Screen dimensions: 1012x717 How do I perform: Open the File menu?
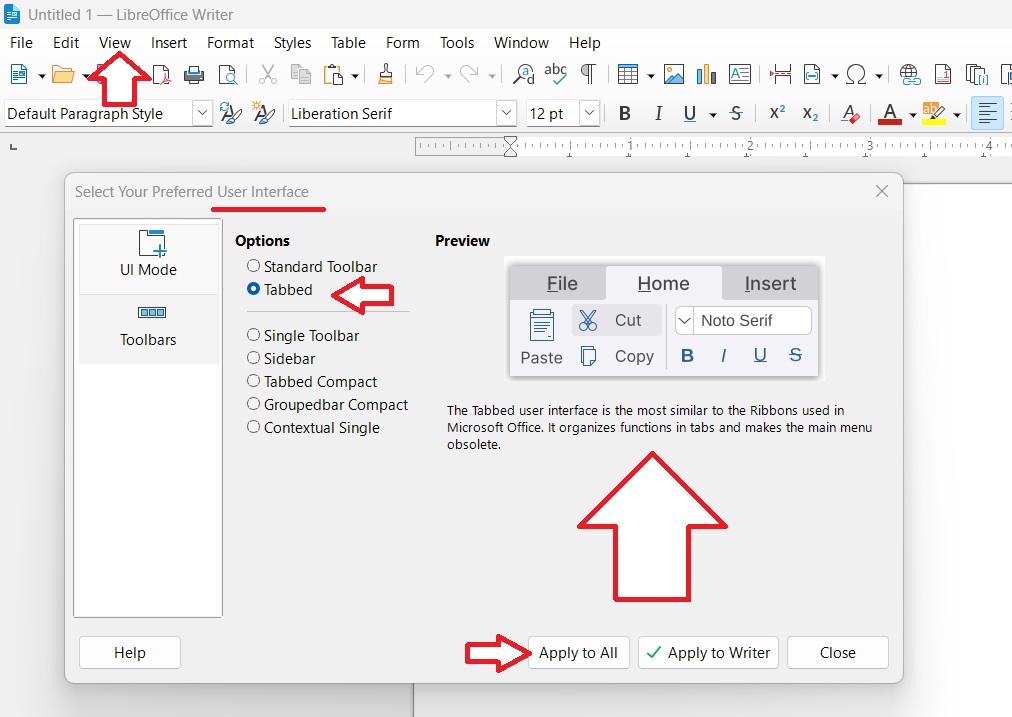(x=21, y=43)
